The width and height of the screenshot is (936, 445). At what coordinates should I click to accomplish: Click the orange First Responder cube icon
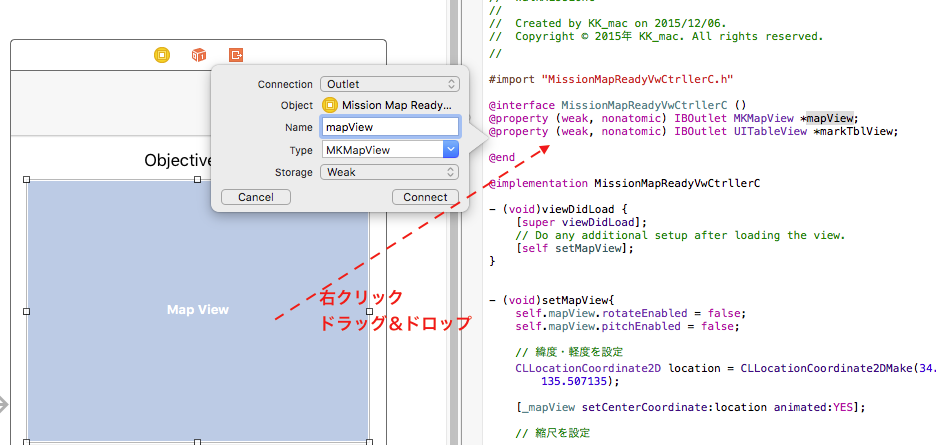199,56
